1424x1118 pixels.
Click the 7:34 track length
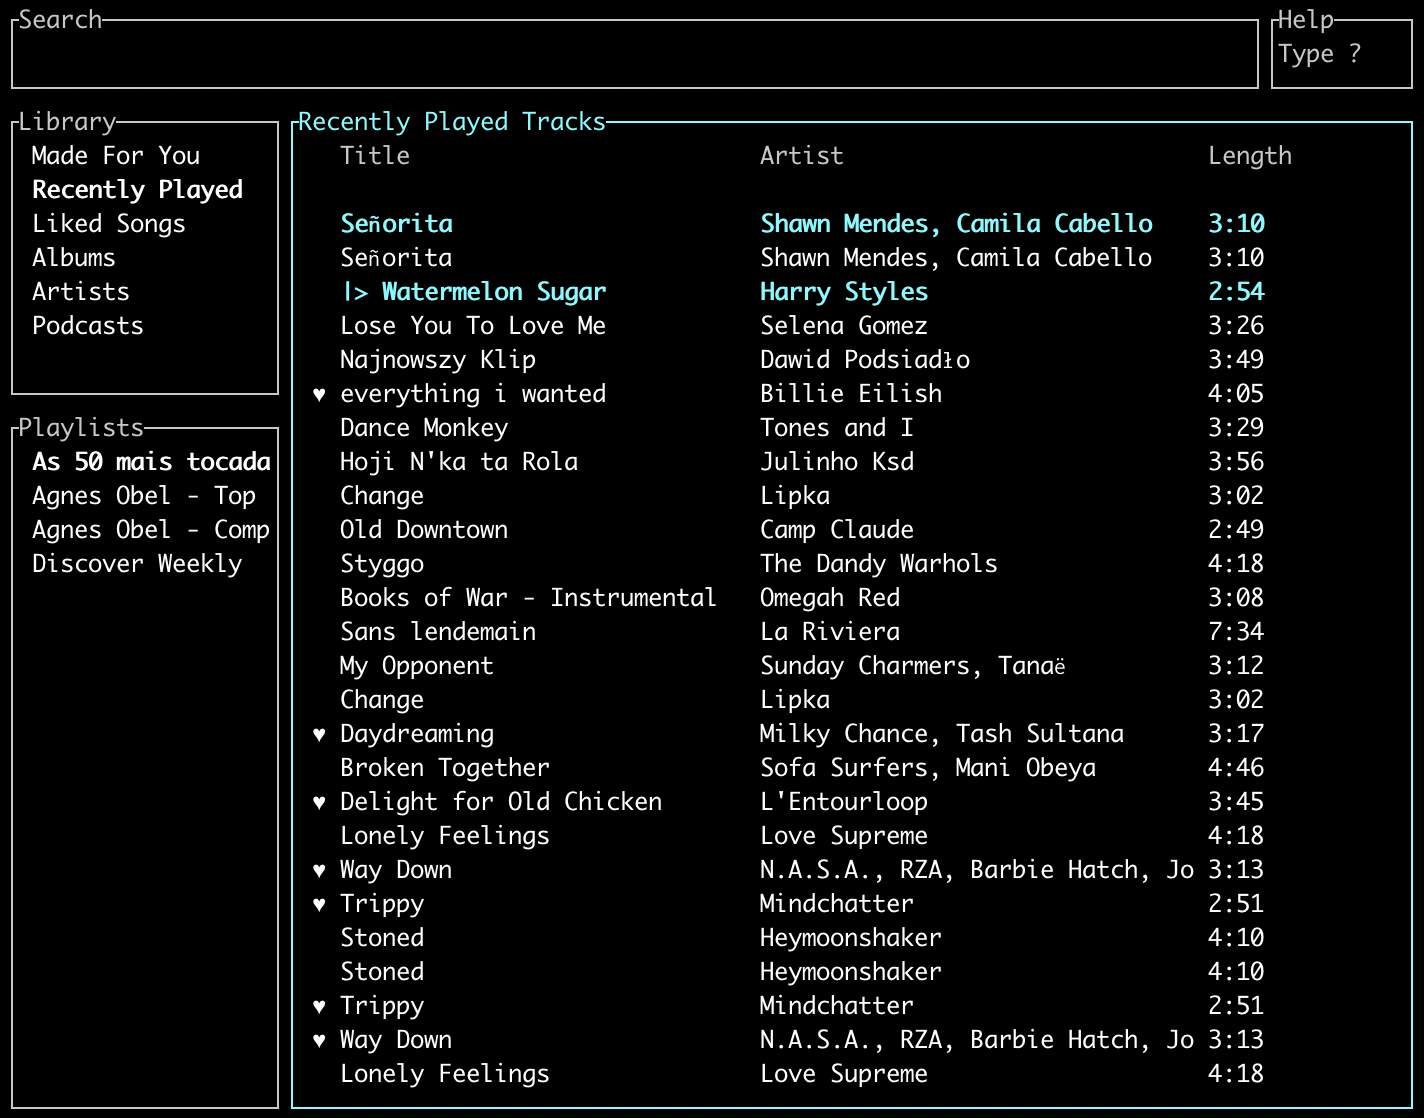[x=1236, y=632]
